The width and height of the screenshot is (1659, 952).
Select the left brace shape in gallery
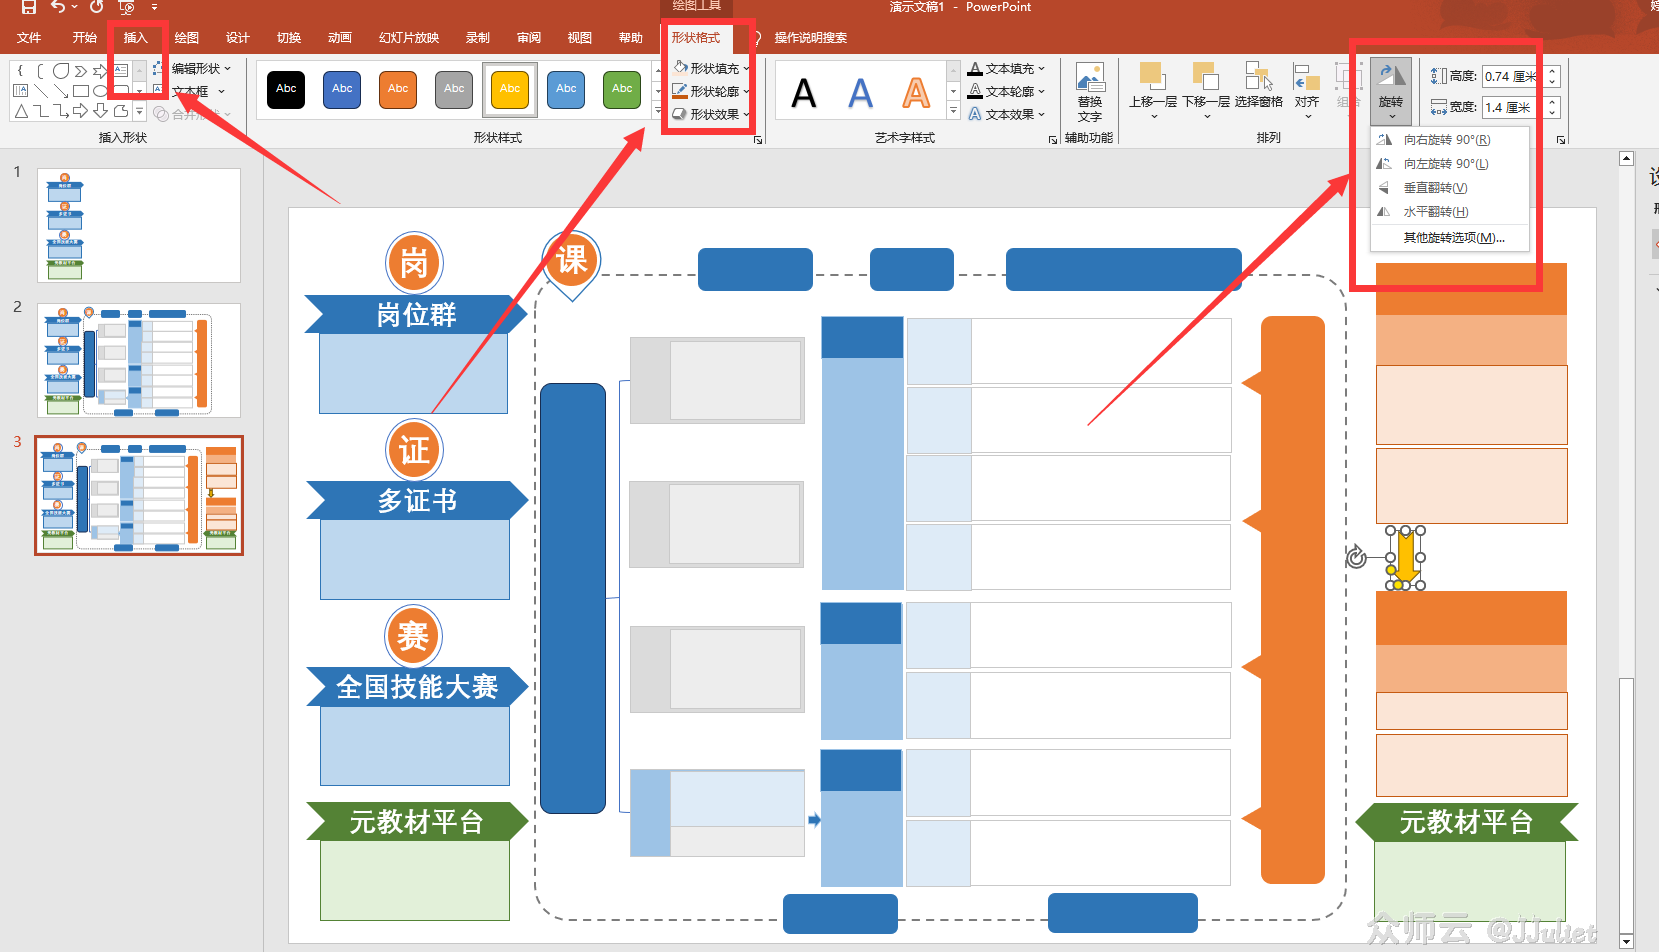coord(21,71)
